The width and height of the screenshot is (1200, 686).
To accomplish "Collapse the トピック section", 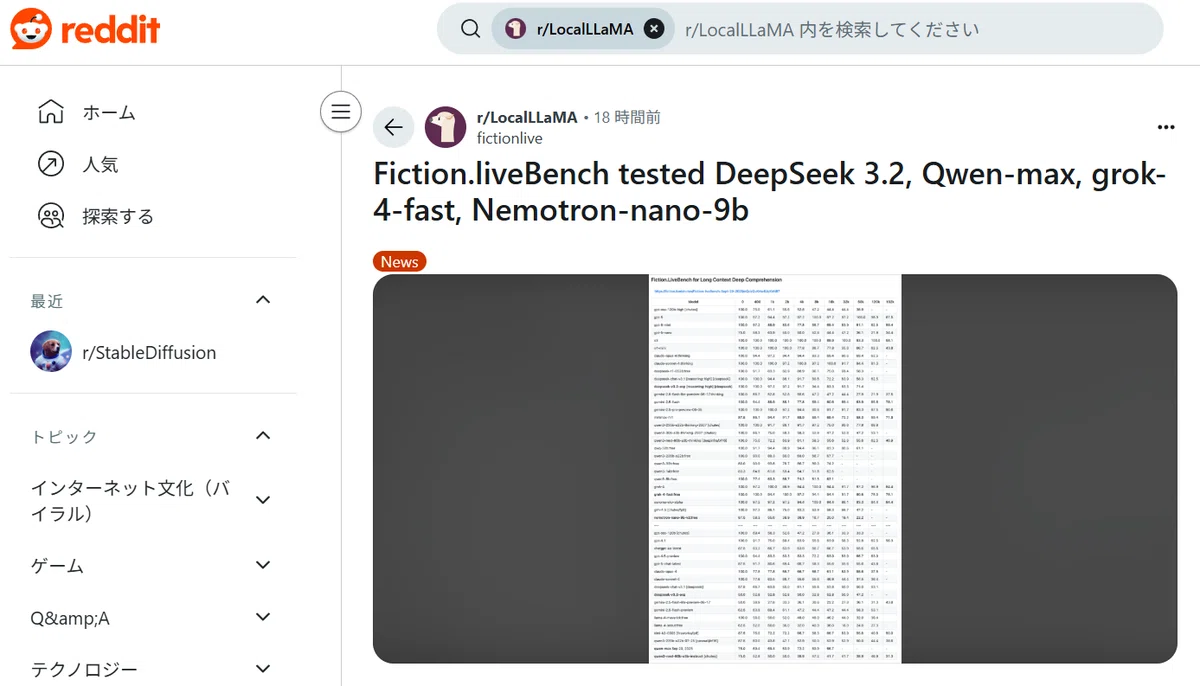I will [263, 435].
